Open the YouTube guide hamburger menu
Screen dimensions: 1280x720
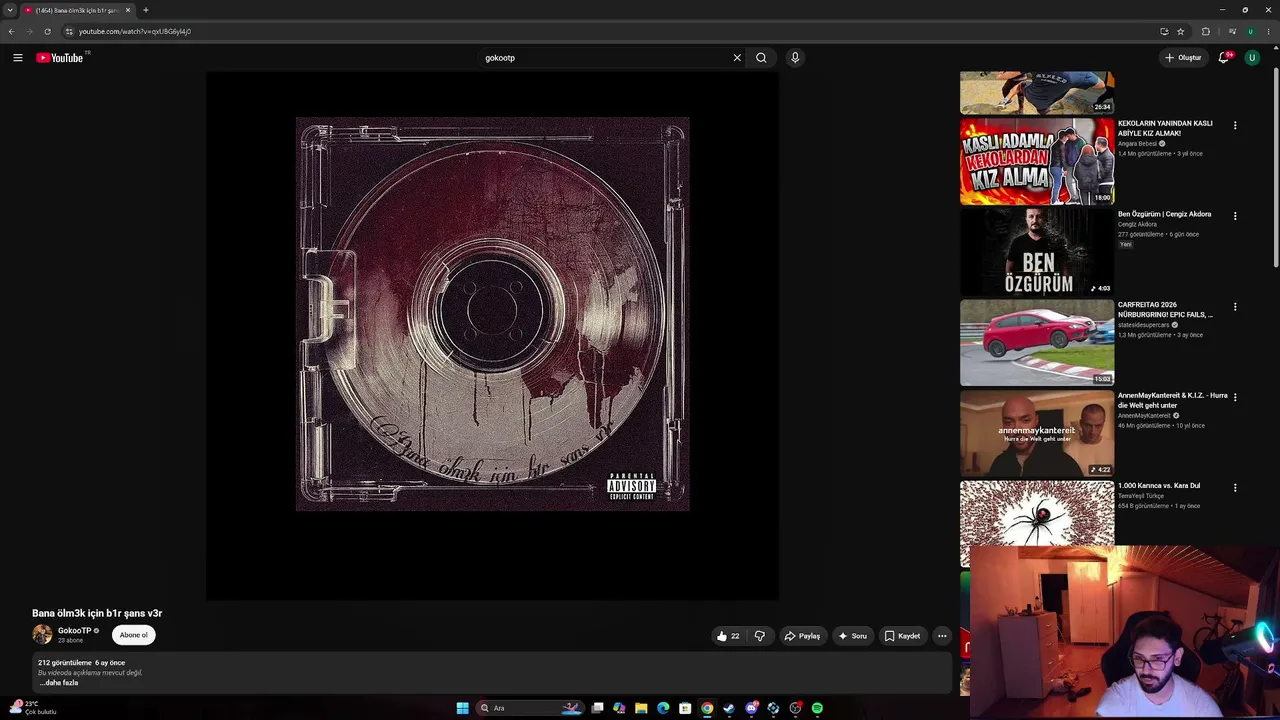(x=18, y=58)
